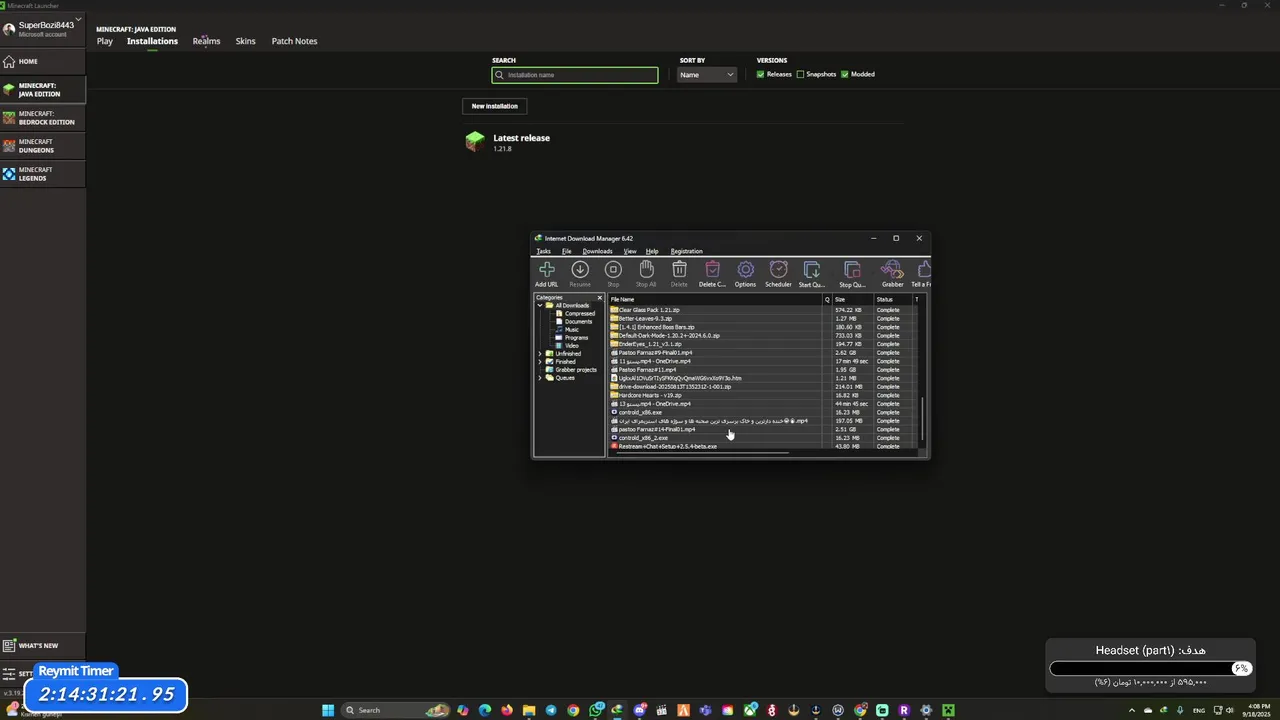Select Minecraft: Bedrock Edition in sidebar
The height and width of the screenshot is (720, 1280).
coord(43,118)
